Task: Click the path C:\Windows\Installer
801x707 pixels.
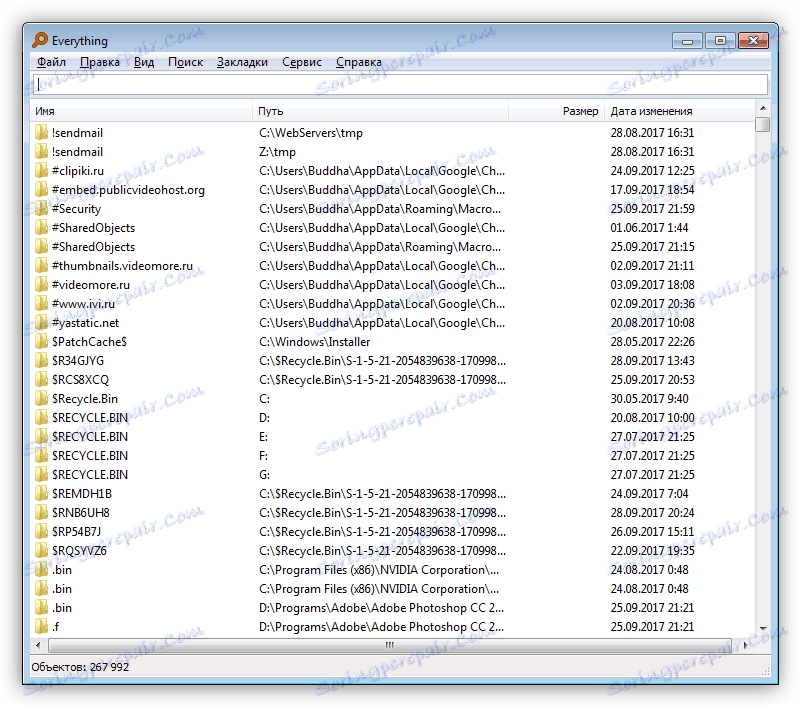Action: tap(314, 342)
